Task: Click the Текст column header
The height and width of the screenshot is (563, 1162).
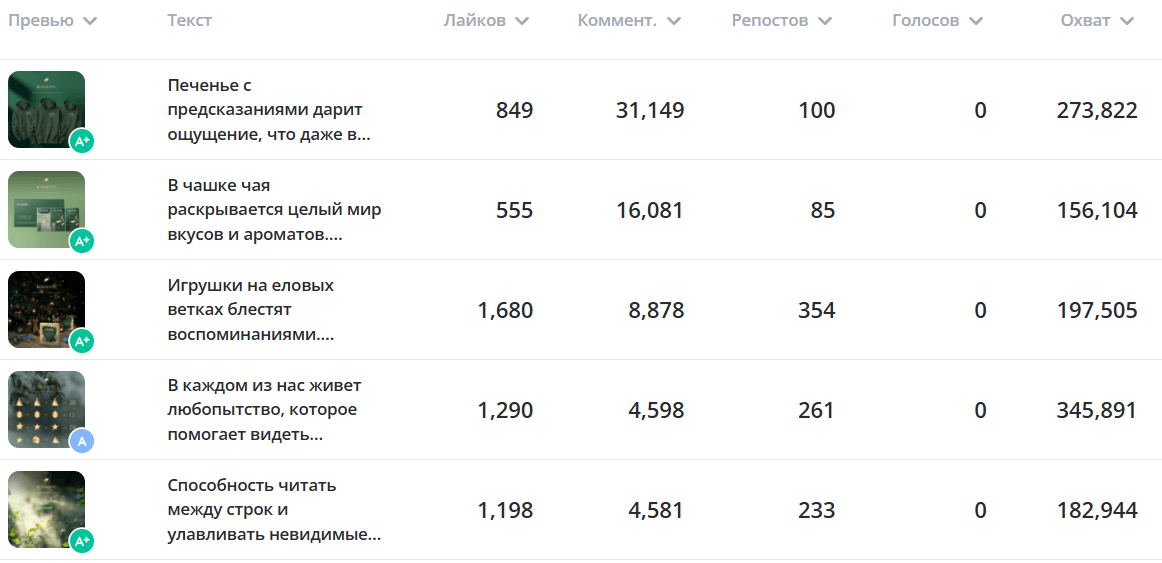Action: click(x=190, y=21)
